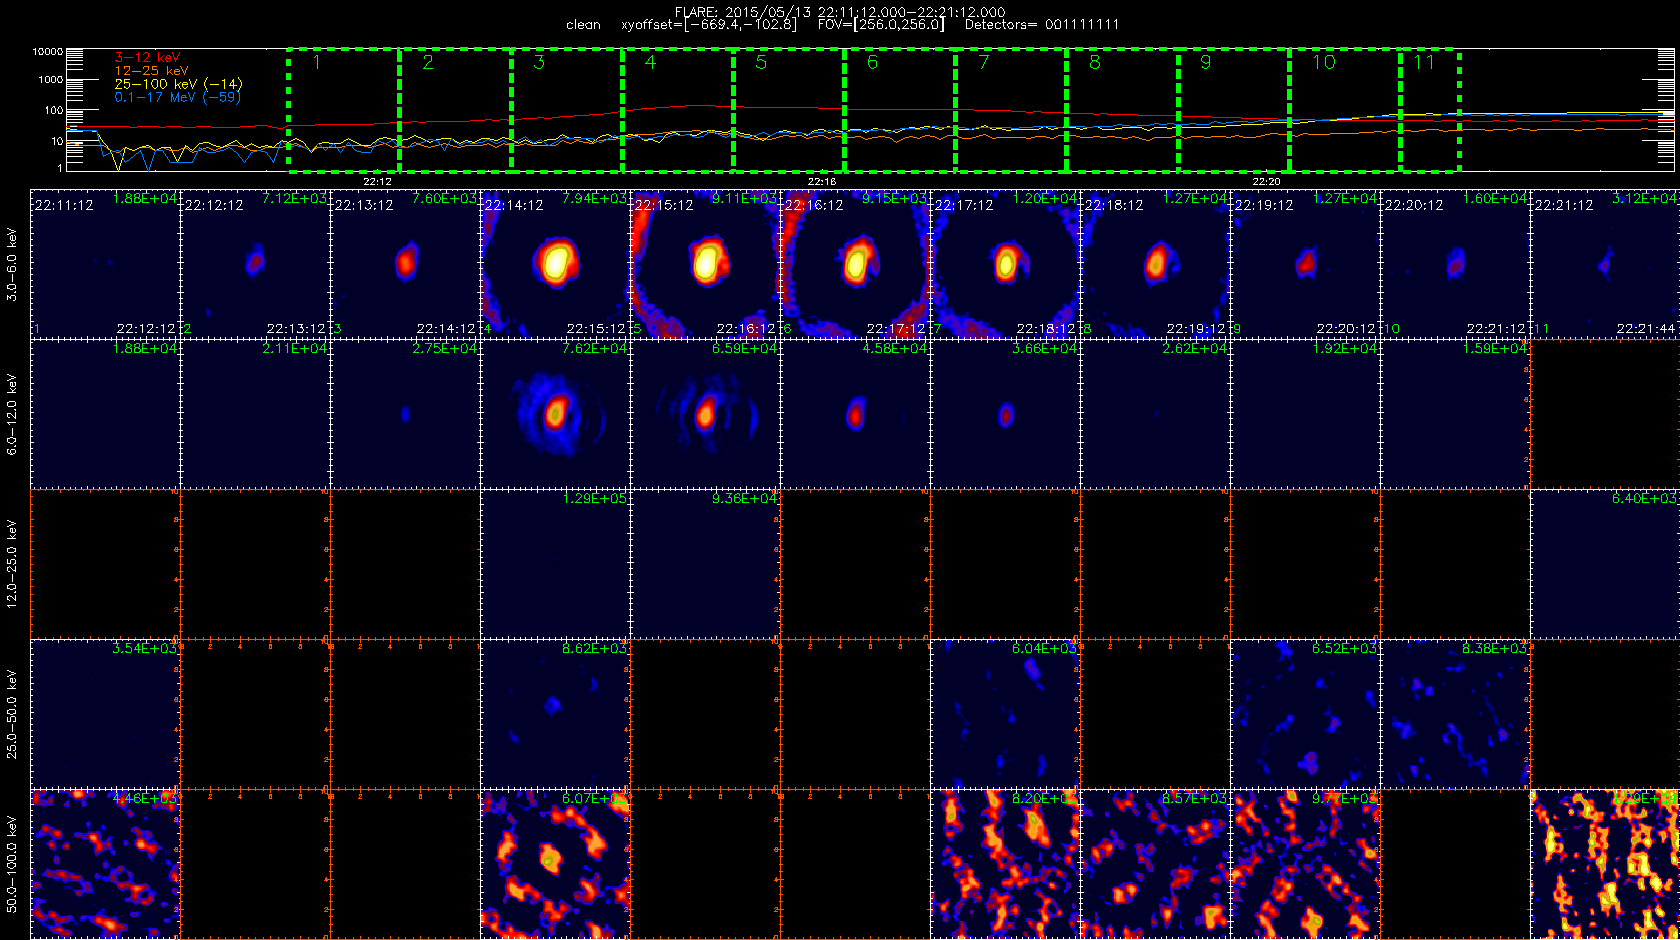This screenshot has height=940, width=1680.
Task: Click the 2.11E+04 peak value
Action: [x=295, y=348]
